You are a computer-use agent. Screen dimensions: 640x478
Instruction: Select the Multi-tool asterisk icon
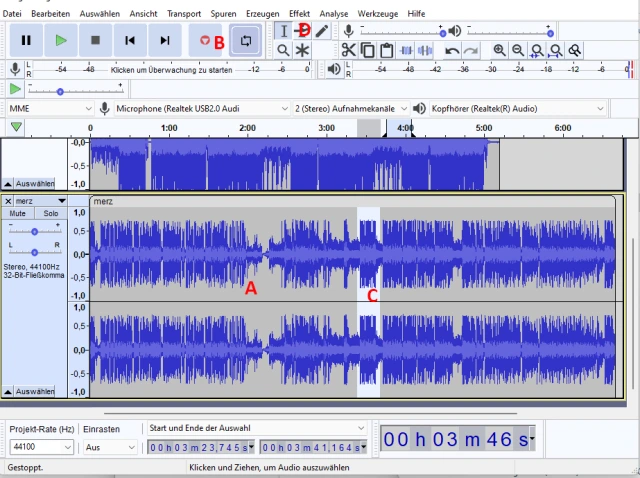point(302,50)
